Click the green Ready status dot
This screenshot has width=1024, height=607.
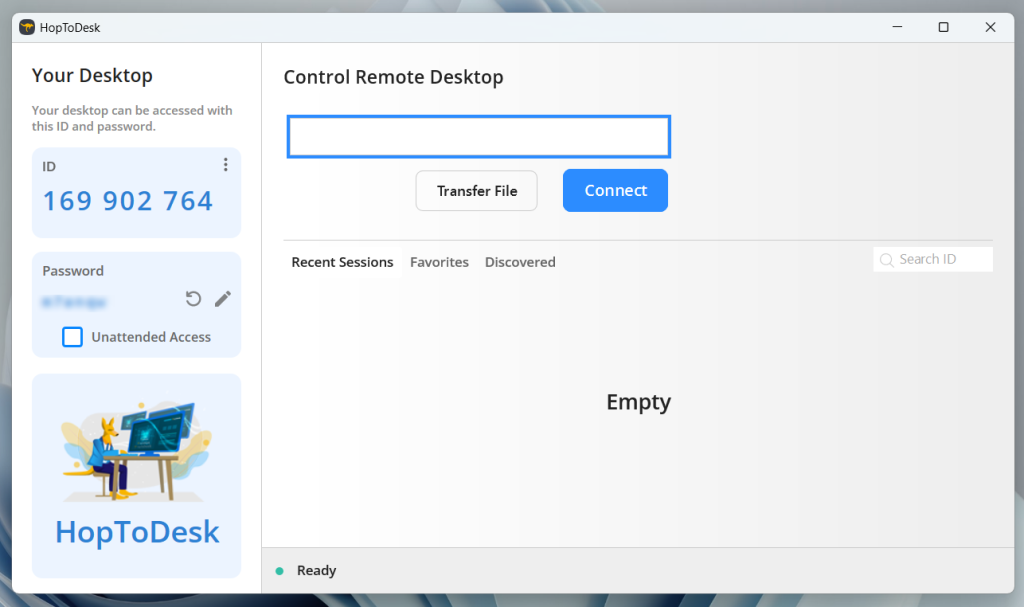pyautogui.click(x=280, y=571)
